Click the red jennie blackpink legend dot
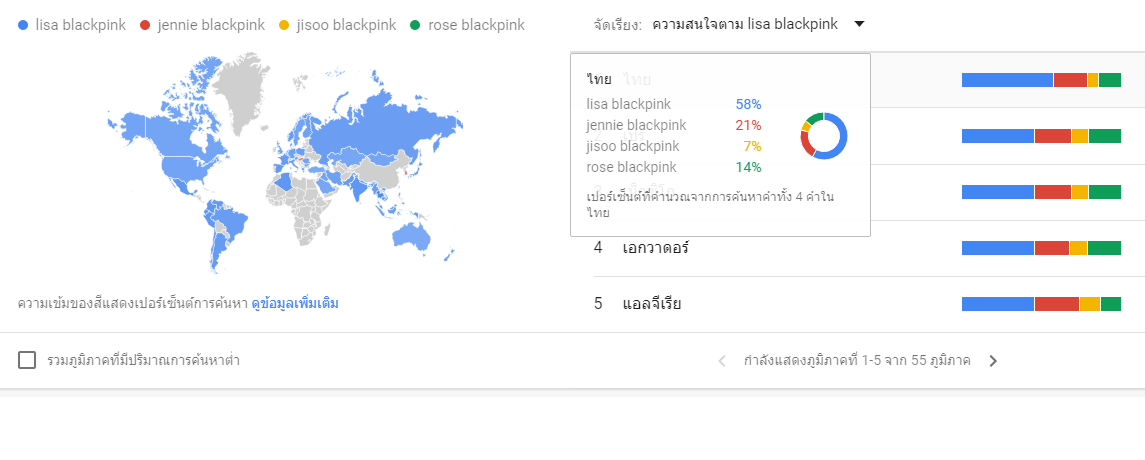Viewport: 1145px width, 460px height. (x=145, y=25)
